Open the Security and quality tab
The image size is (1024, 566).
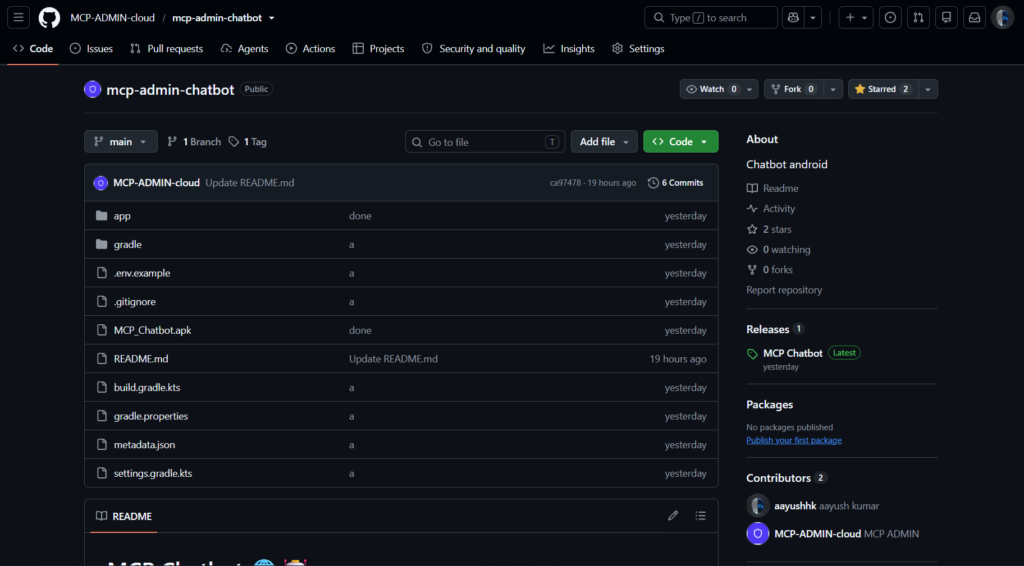pyautogui.click(x=473, y=48)
